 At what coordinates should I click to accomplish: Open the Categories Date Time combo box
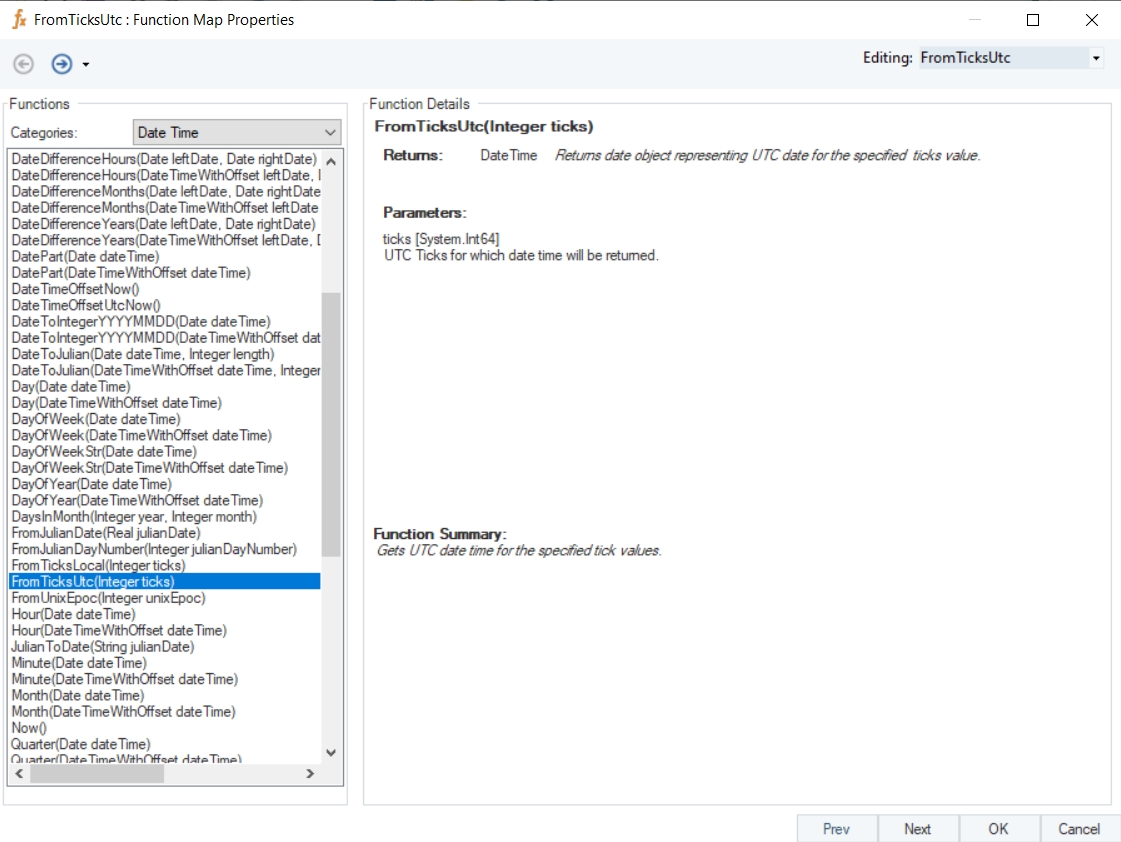[237, 132]
